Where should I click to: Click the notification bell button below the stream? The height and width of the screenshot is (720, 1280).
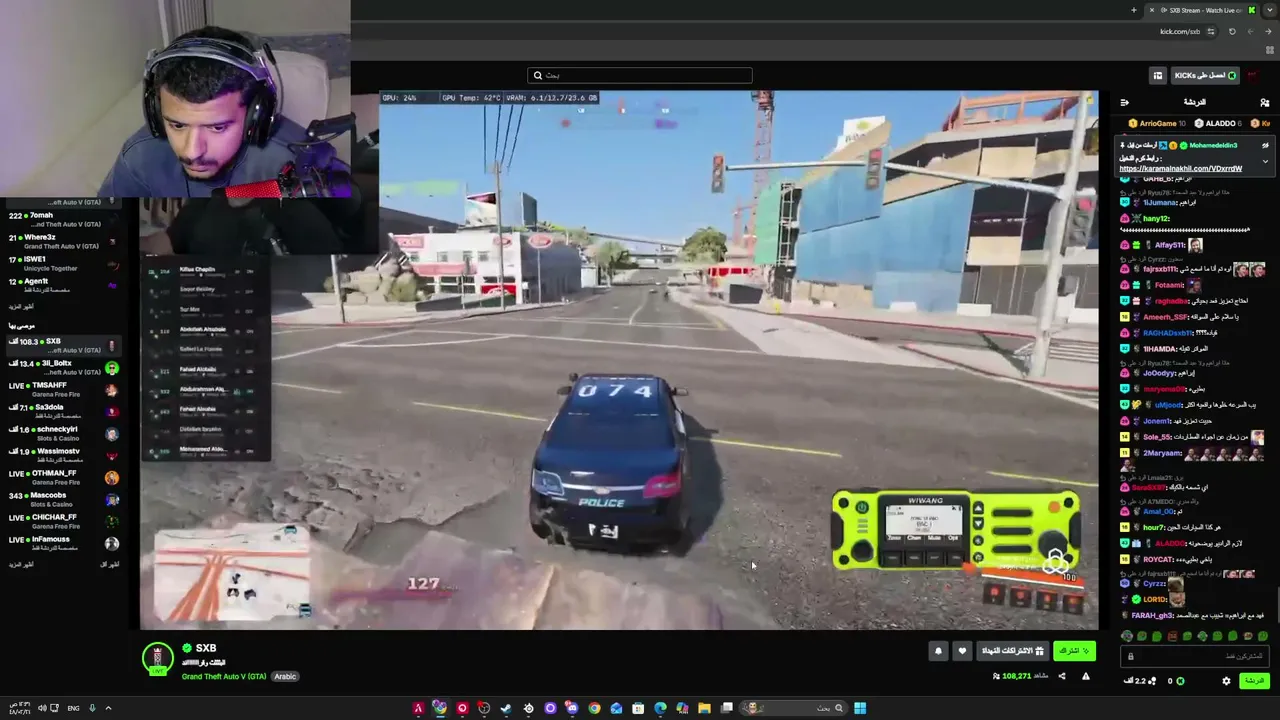(x=938, y=651)
